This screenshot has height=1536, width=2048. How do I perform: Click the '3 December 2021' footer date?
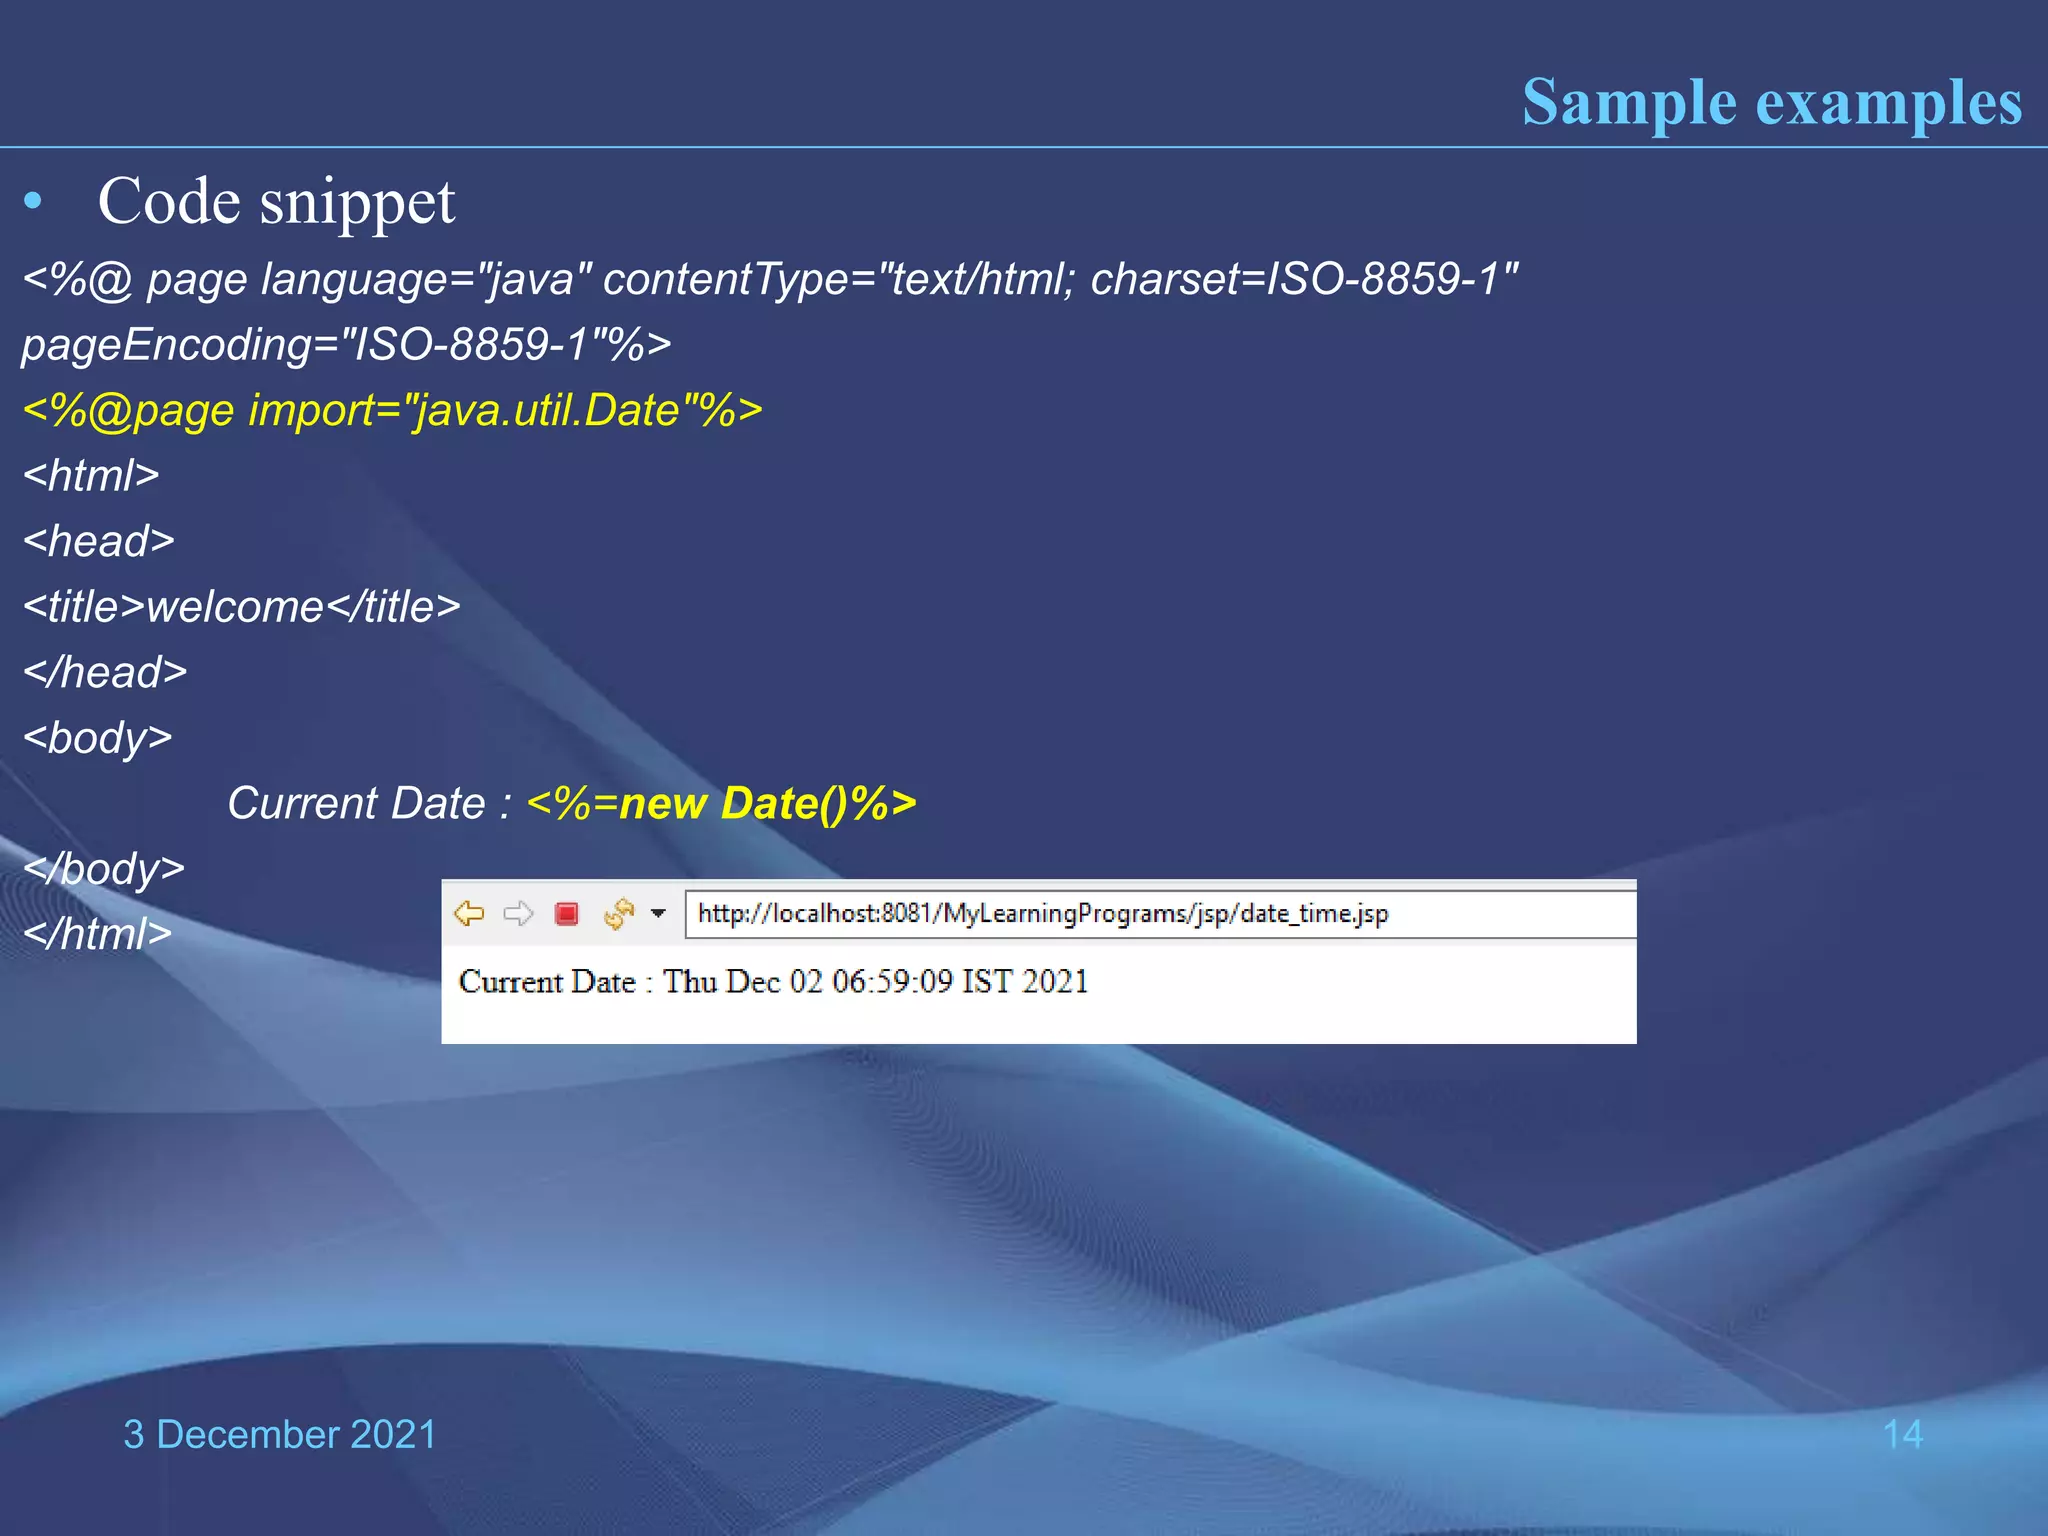point(280,1434)
